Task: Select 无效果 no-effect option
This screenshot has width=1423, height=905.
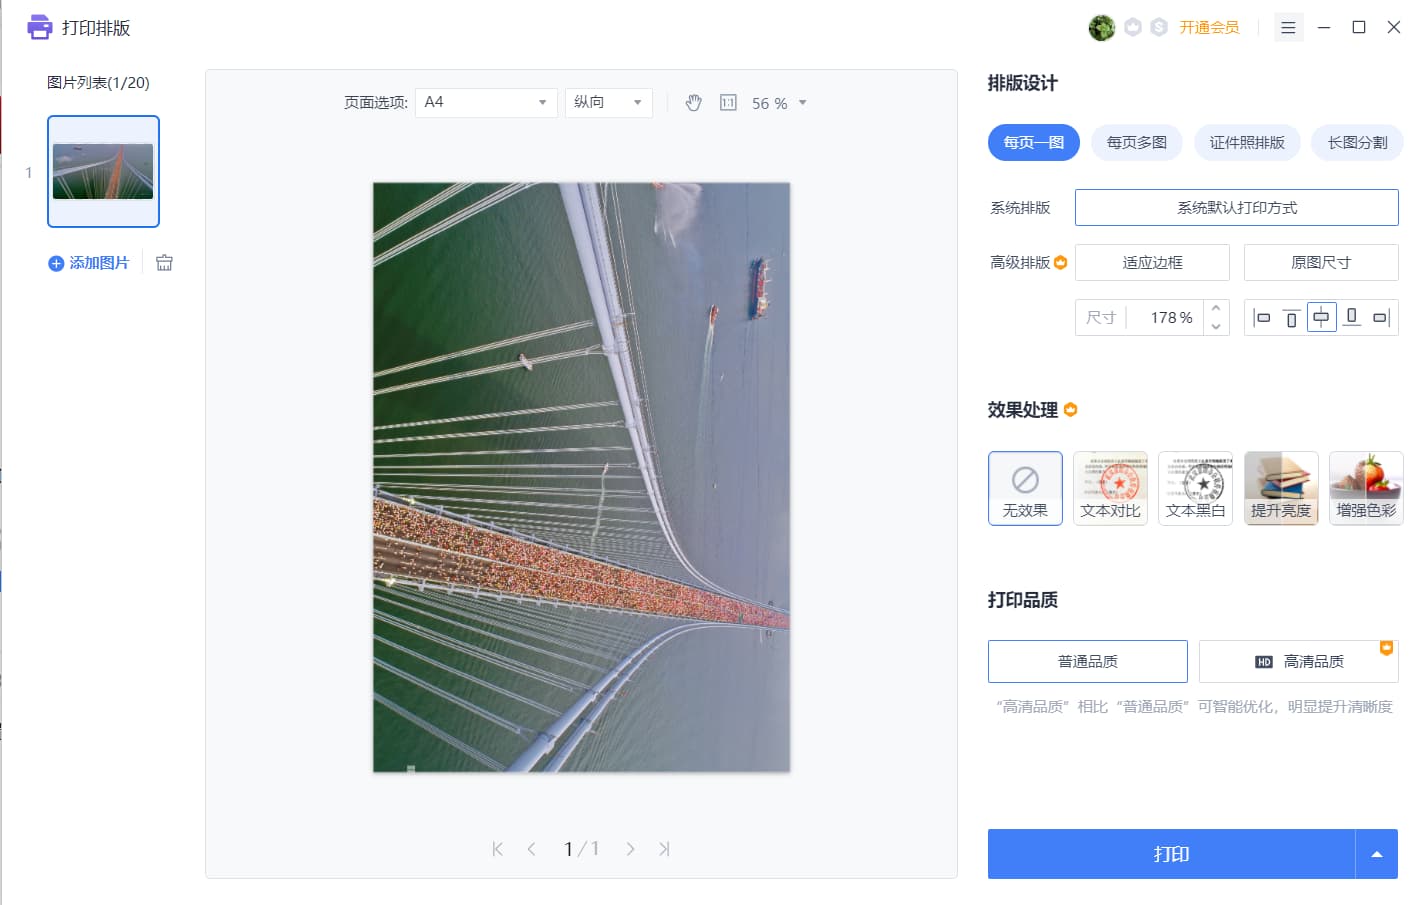Action: [1025, 488]
